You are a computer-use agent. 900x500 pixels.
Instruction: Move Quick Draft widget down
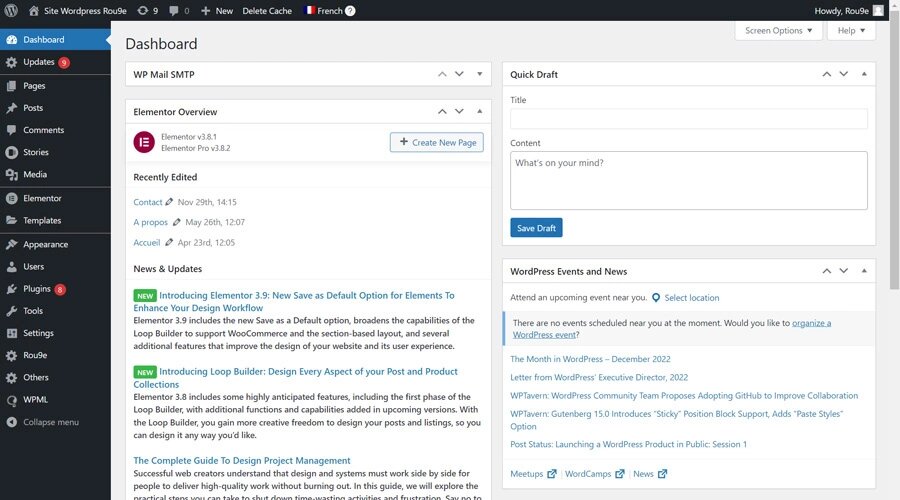844,74
